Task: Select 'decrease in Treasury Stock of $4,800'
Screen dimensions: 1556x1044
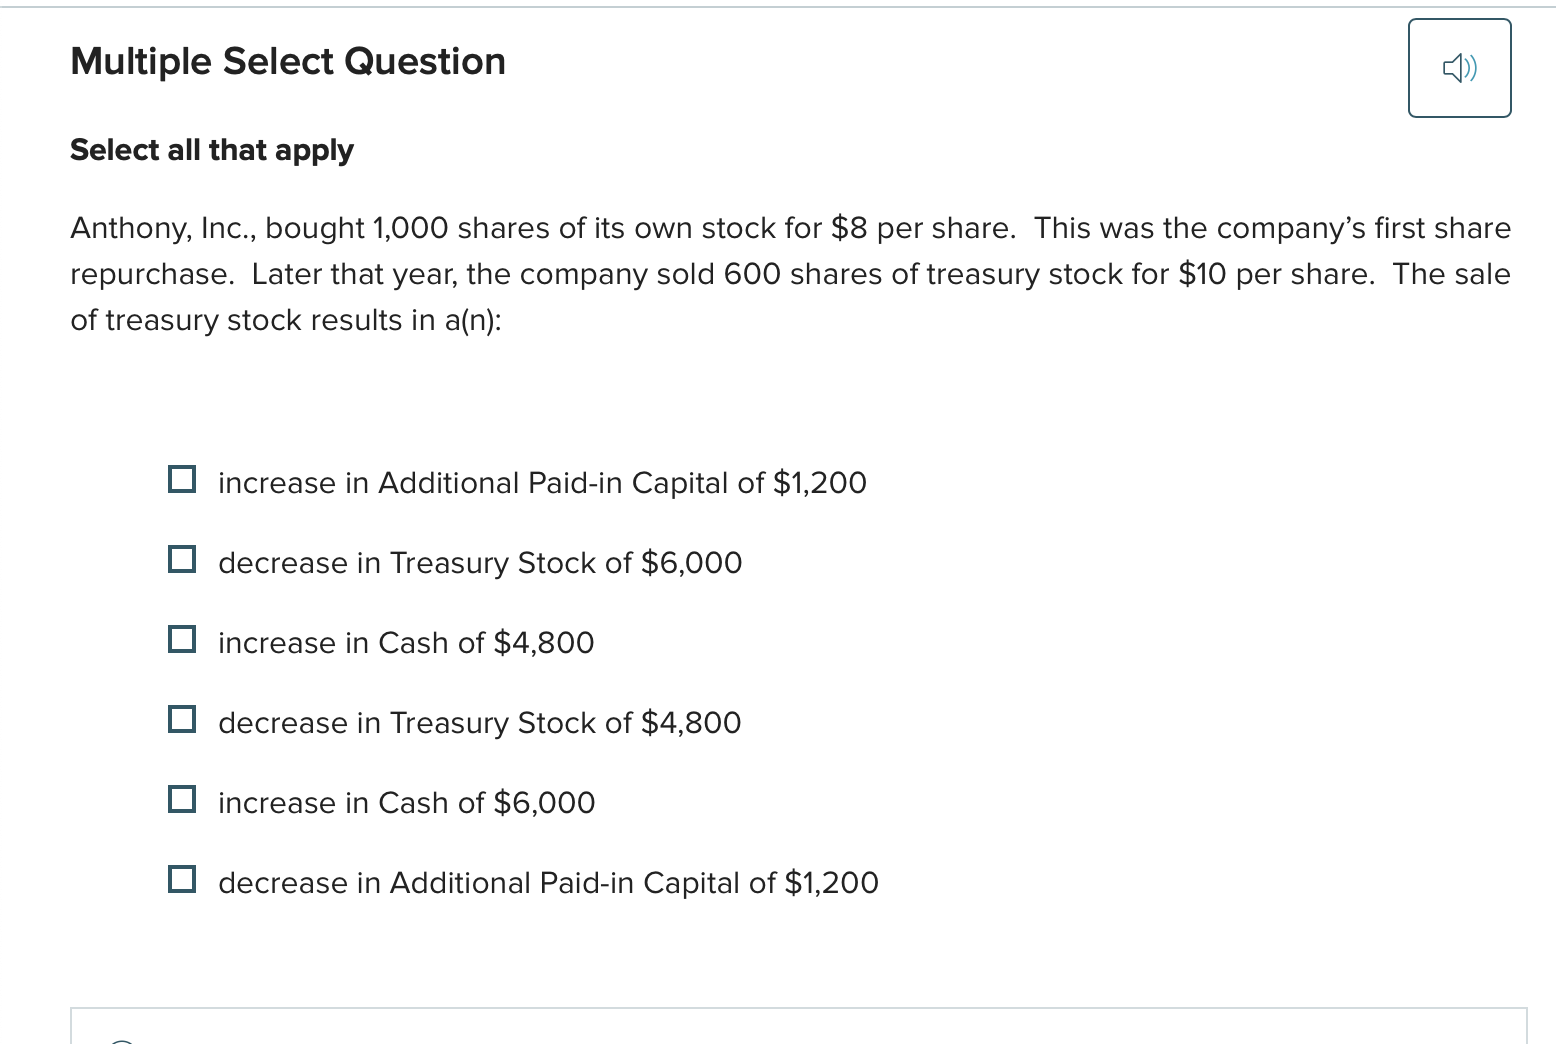Action: tap(182, 718)
